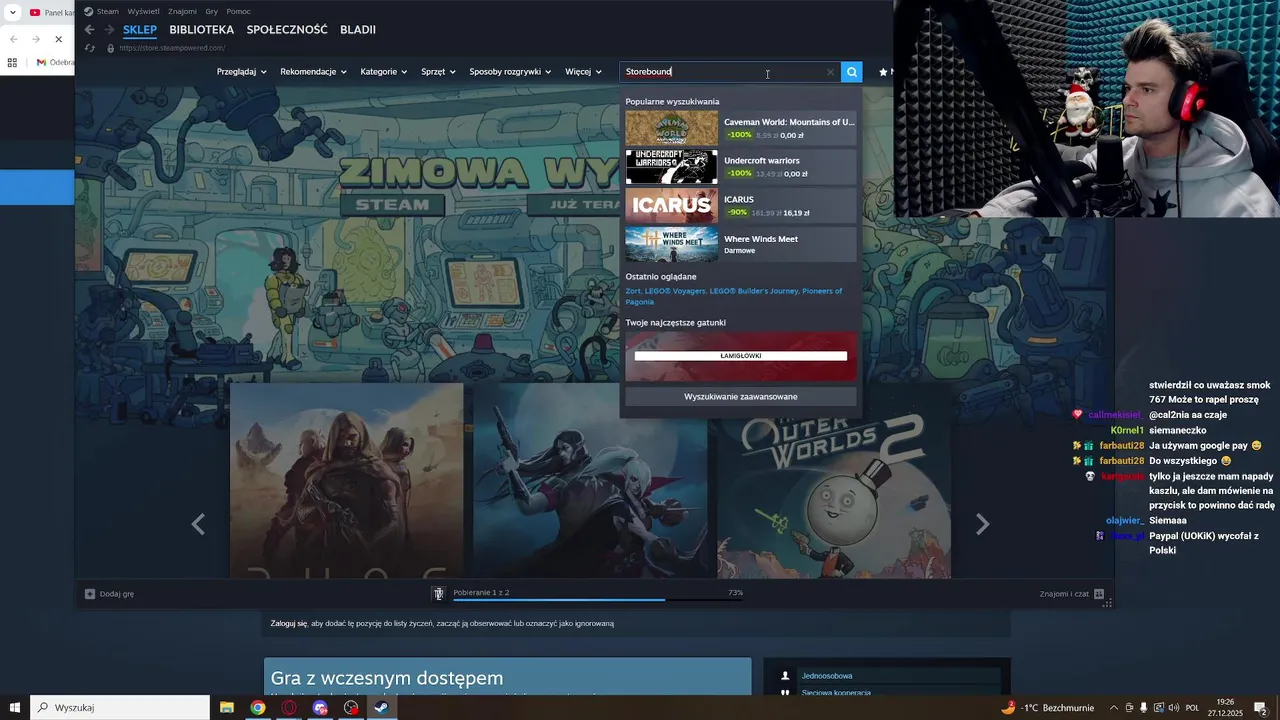1280x720 pixels.
Task: Select the ŁAMIGŁÓWKI genre button
Action: (x=741, y=356)
